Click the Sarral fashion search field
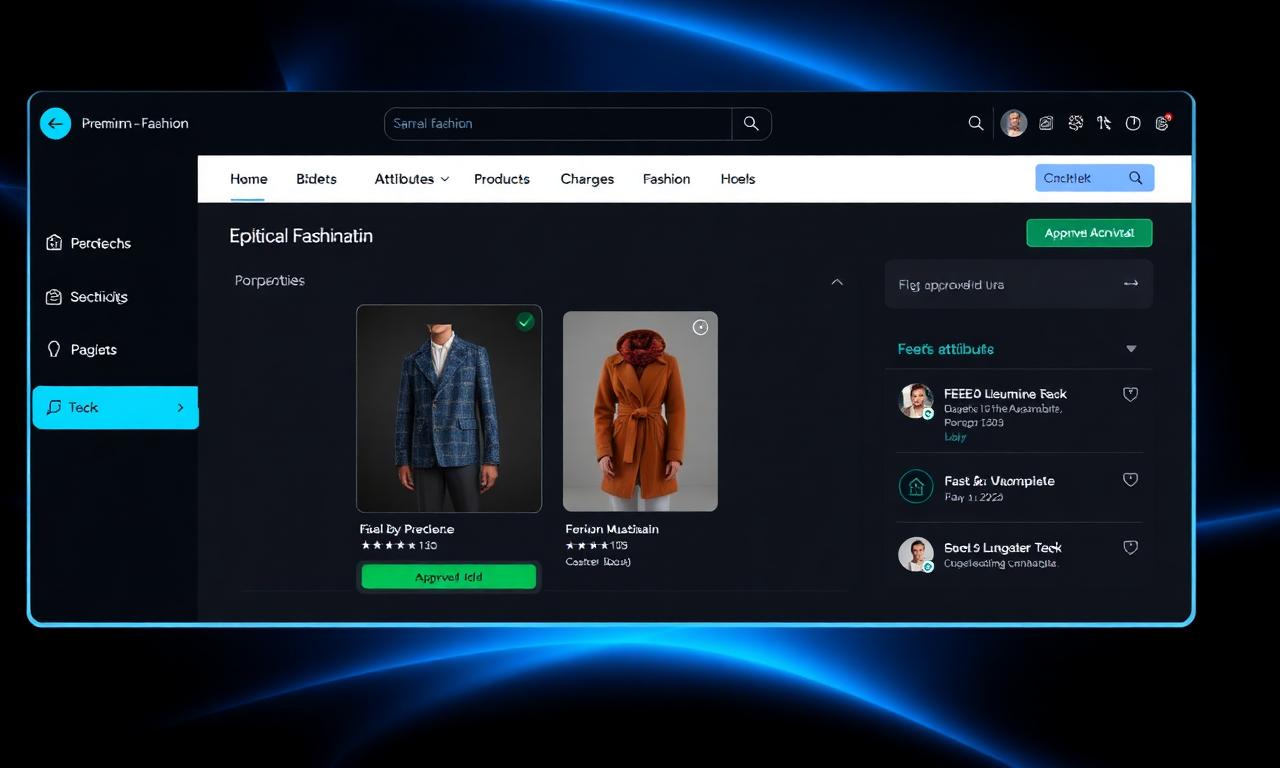Image resolution: width=1280 pixels, height=768 pixels. [x=558, y=124]
